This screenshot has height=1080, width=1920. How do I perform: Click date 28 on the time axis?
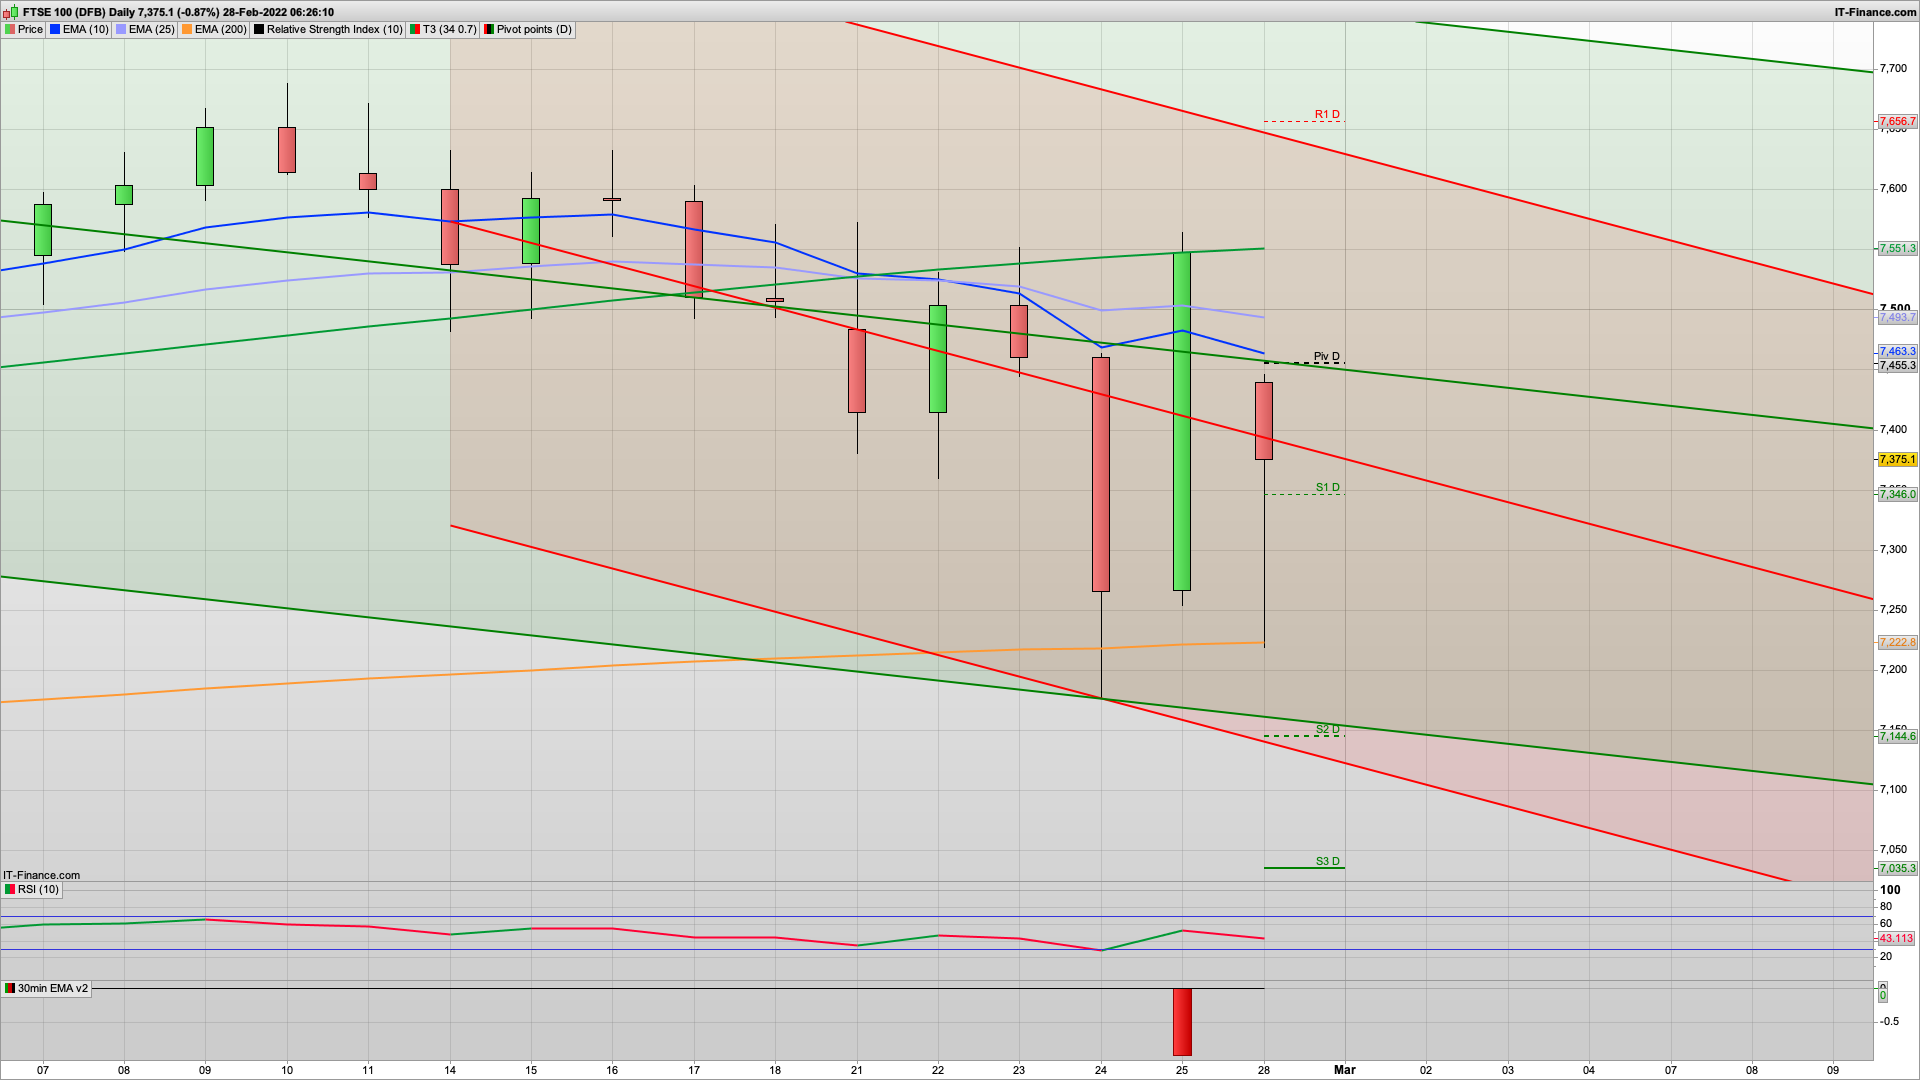(x=1264, y=1070)
